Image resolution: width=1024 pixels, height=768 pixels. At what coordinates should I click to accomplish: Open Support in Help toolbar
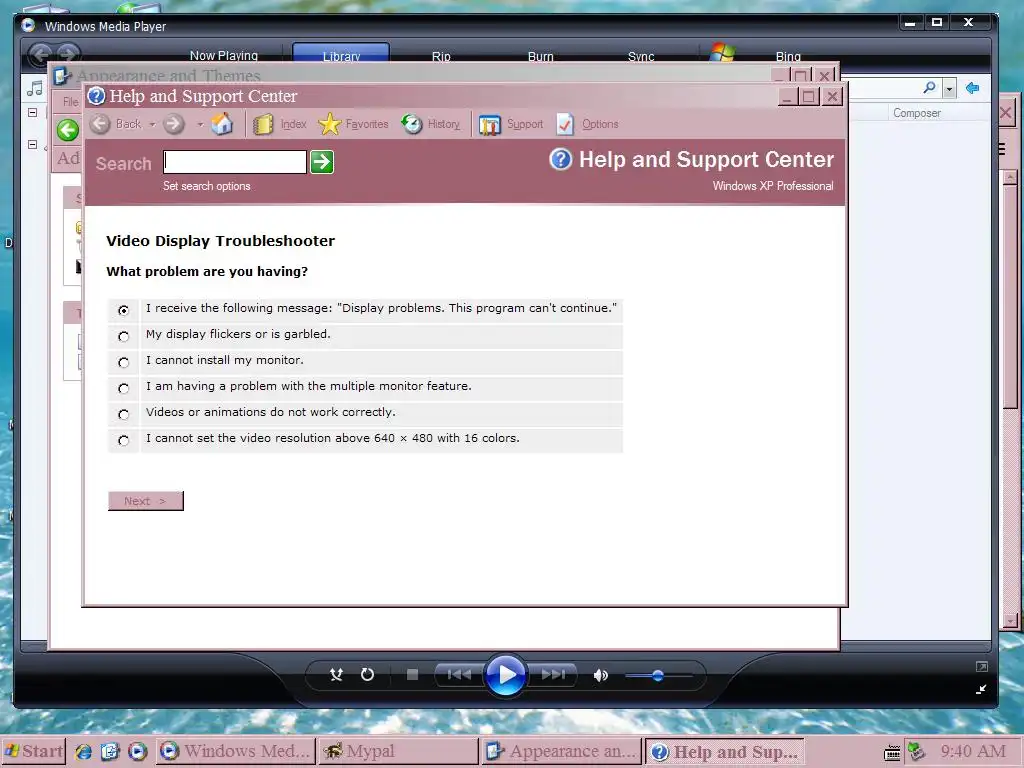511,124
